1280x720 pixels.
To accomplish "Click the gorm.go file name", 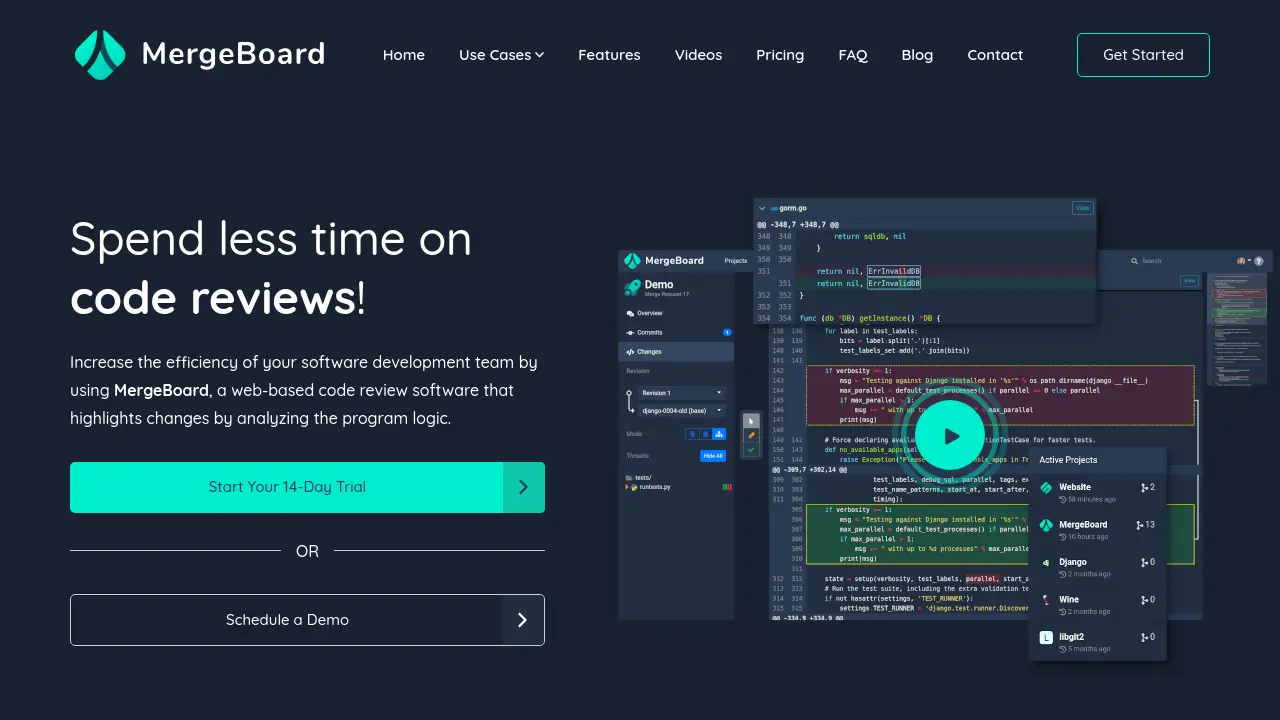I will (793, 208).
